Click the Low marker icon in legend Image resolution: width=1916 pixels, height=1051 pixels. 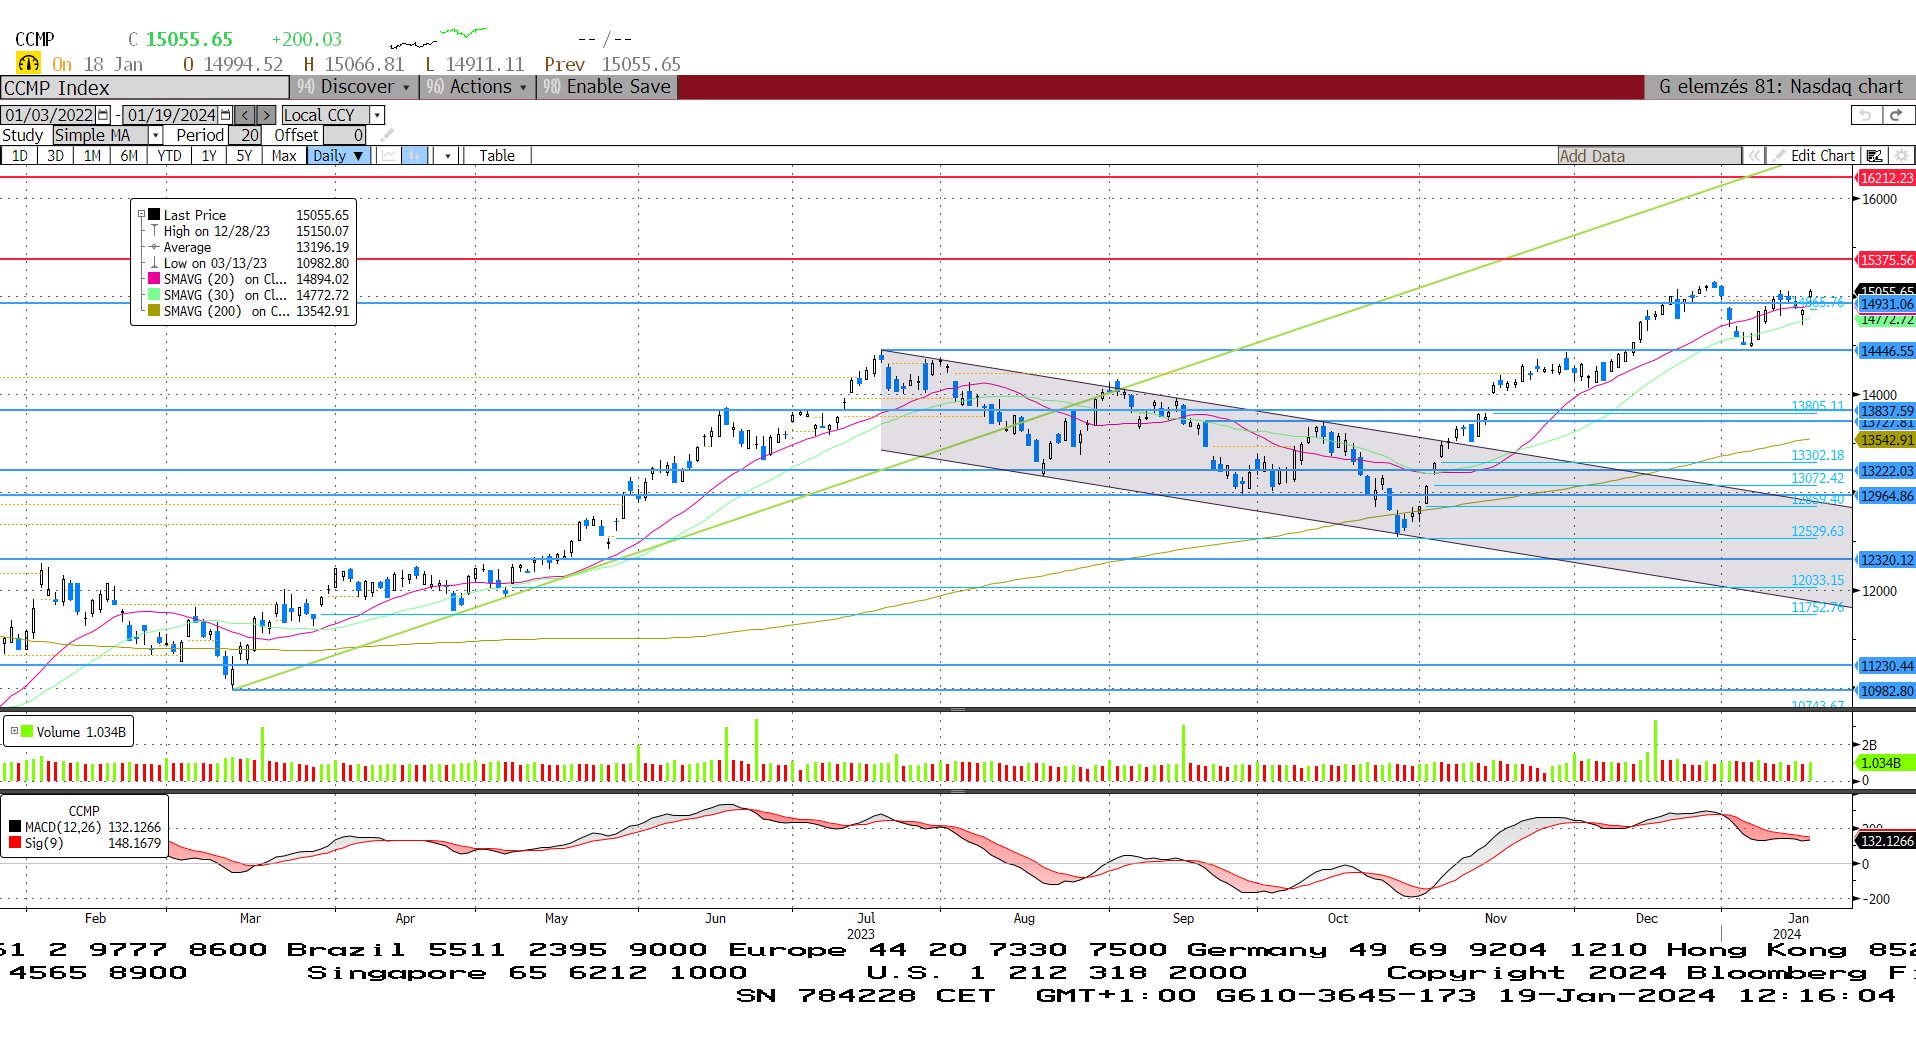point(154,263)
